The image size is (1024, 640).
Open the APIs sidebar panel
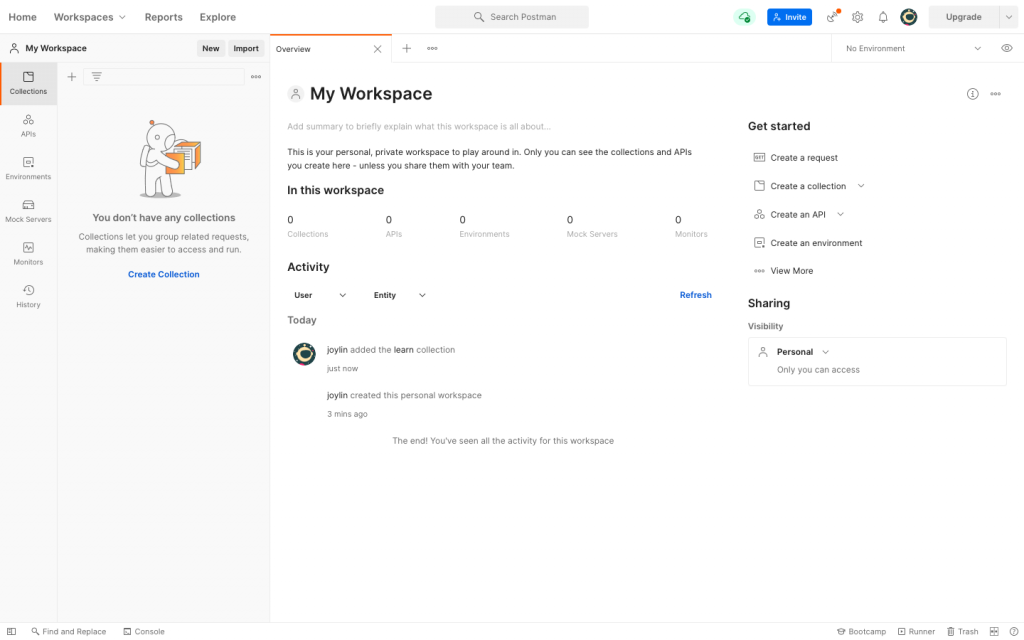coord(28,126)
